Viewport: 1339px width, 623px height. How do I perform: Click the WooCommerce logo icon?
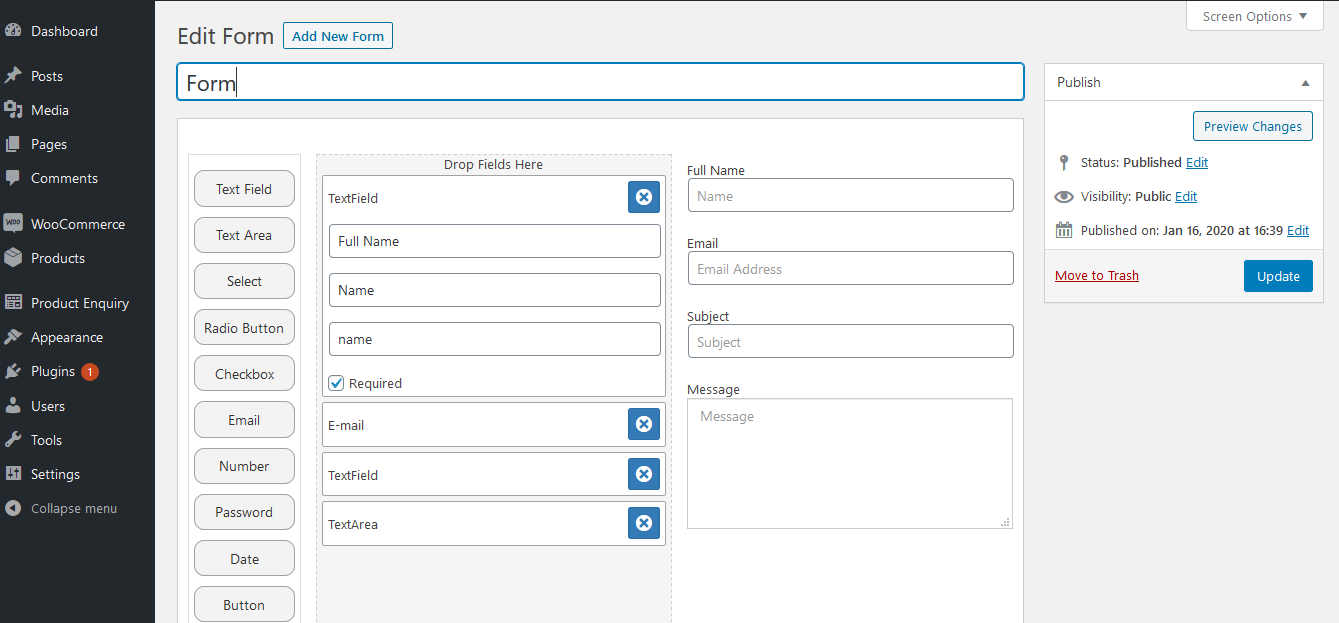pos(13,224)
